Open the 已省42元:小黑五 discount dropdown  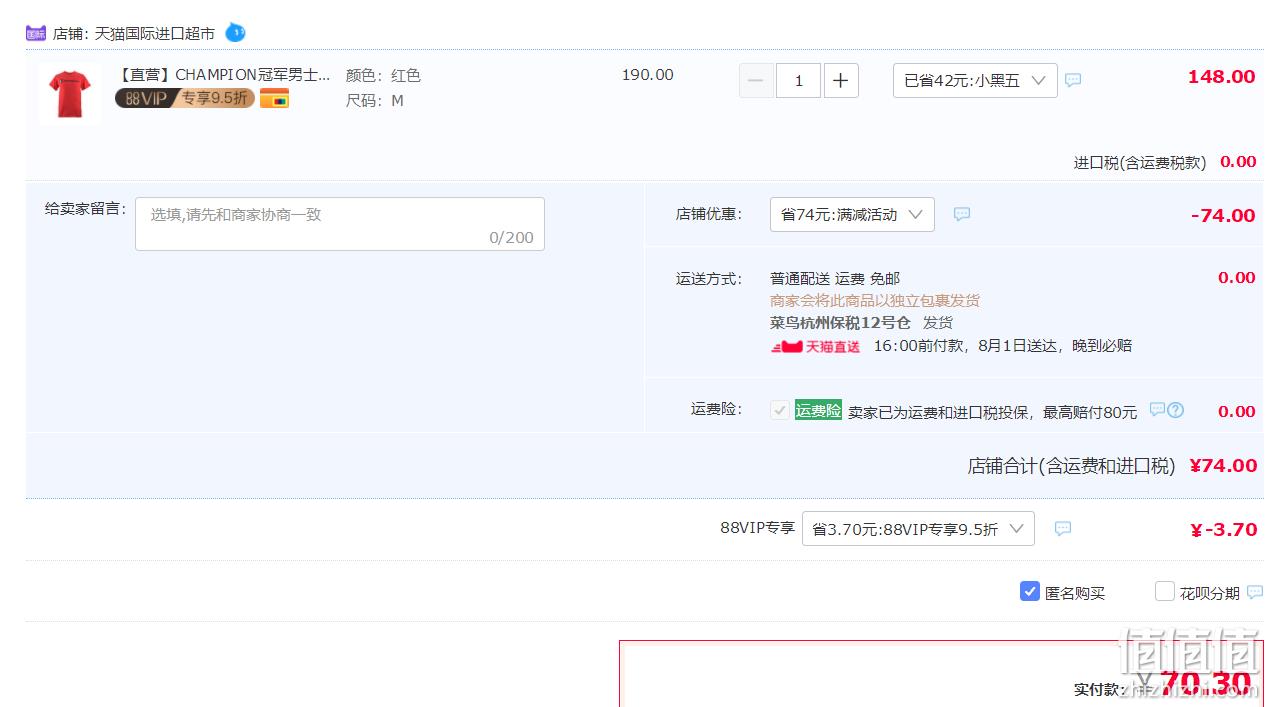pyautogui.click(x=975, y=81)
